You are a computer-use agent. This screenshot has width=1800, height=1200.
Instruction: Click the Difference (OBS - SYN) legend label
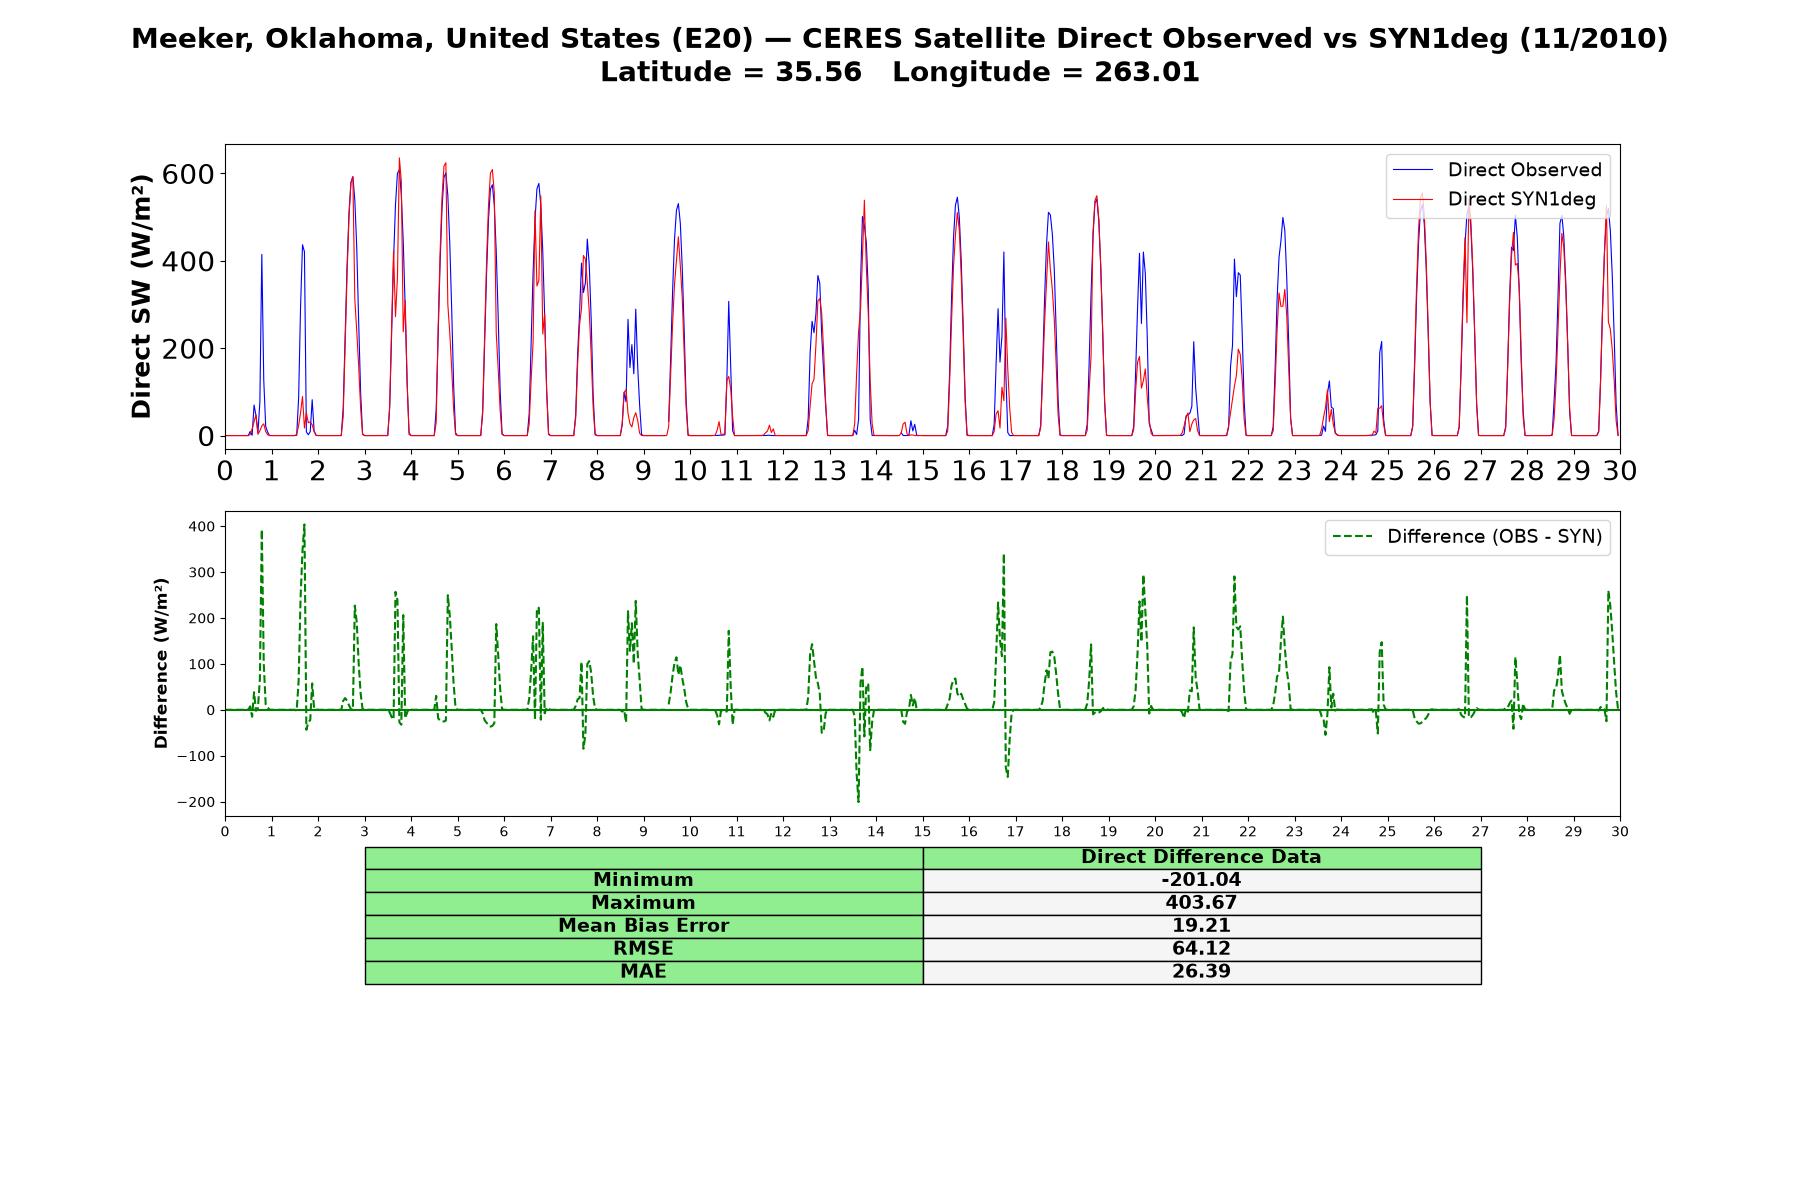[1494, 537]
